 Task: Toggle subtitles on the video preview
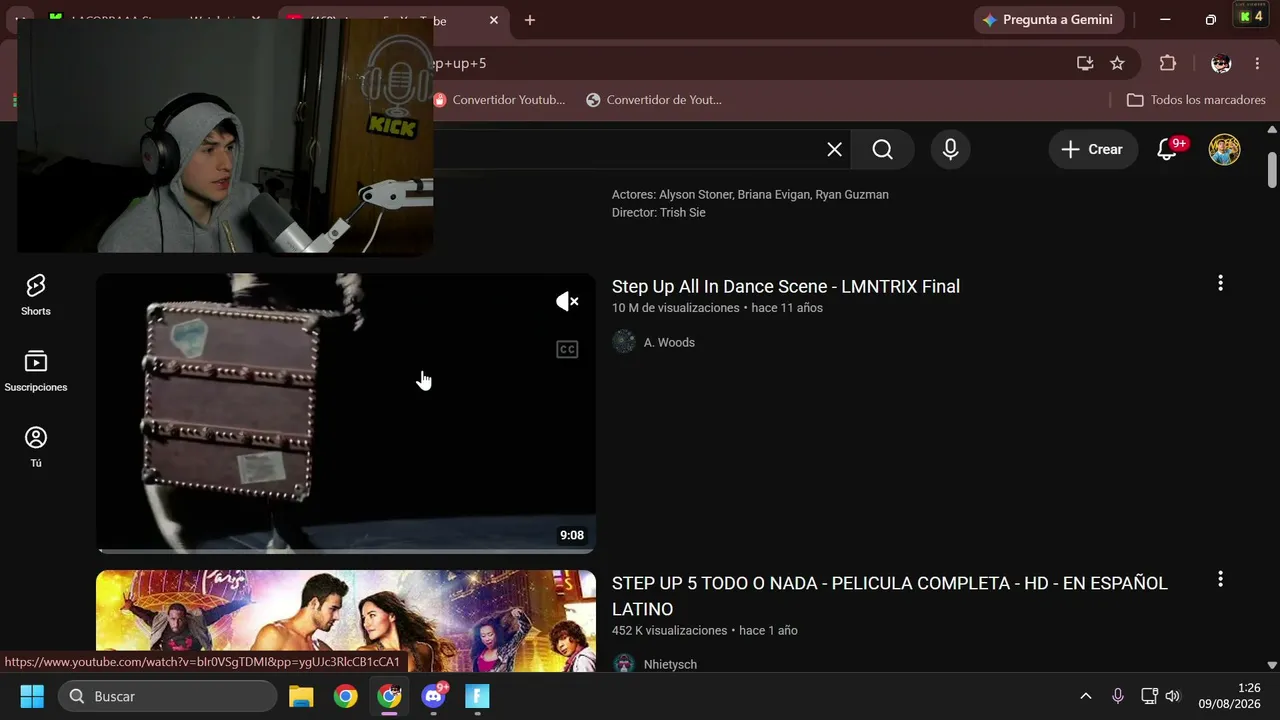[x=567, y=349]
